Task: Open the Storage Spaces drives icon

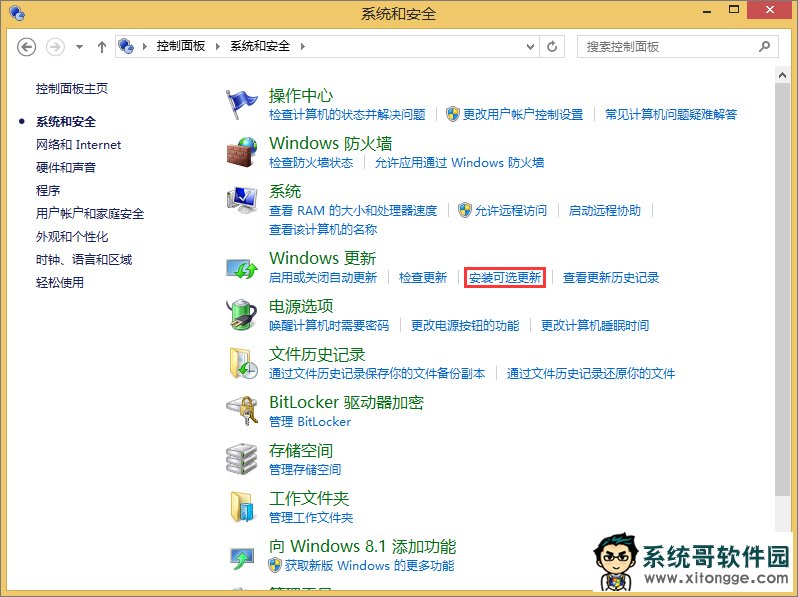Action: pyautogui.click(x=242, y=459)
